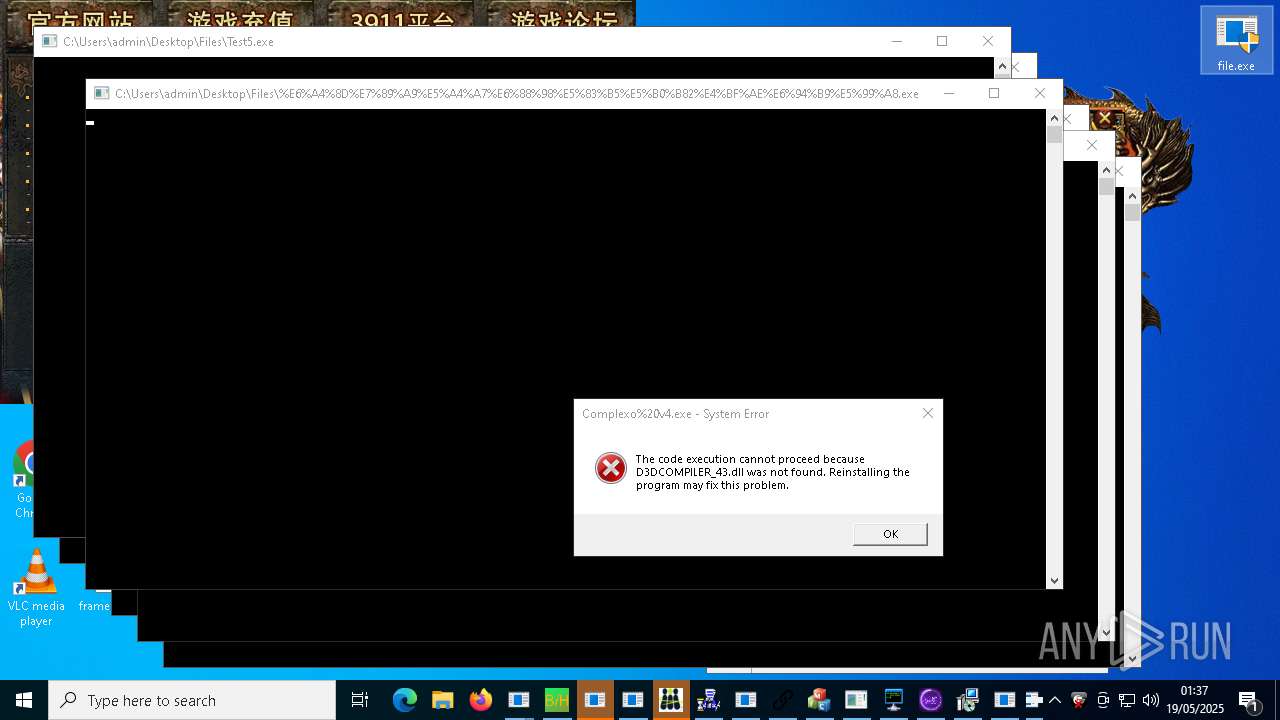Image resolution: width=1280 pixels, height=720 pixels.
Task: Open the volume control tray icon
Action: pos(1150,700)
